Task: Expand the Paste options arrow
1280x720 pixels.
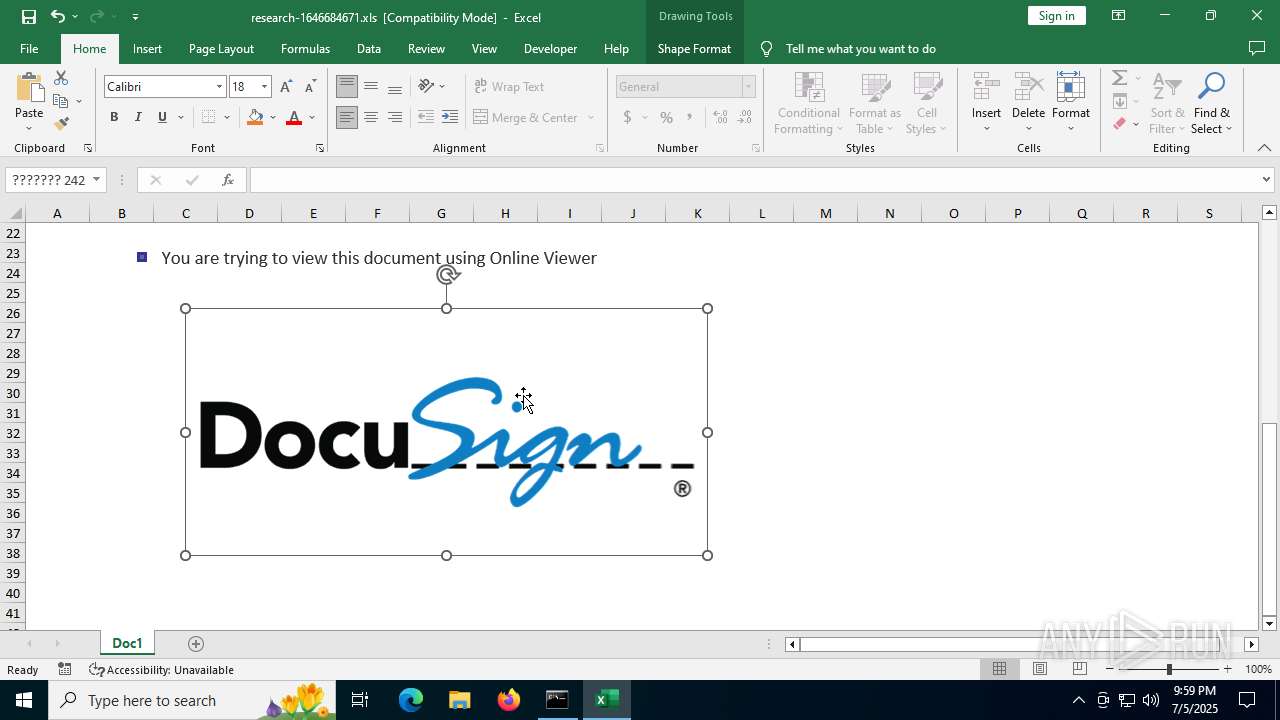Action: pyautogui.click(x=29, y=128)
